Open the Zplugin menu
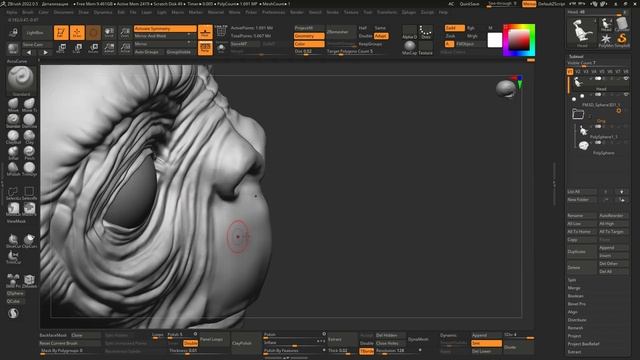The image size is (640, 360). tap(409, 12)
